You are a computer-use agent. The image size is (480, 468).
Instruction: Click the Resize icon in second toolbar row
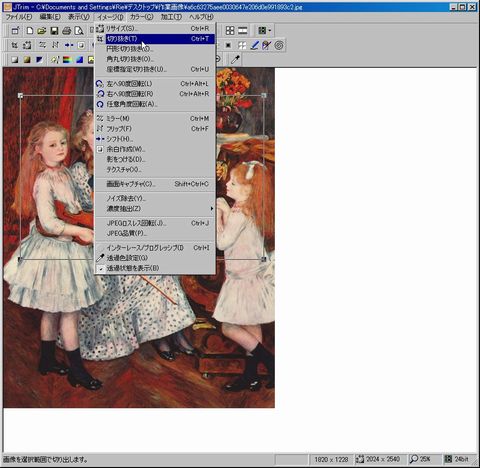(27, 45)
